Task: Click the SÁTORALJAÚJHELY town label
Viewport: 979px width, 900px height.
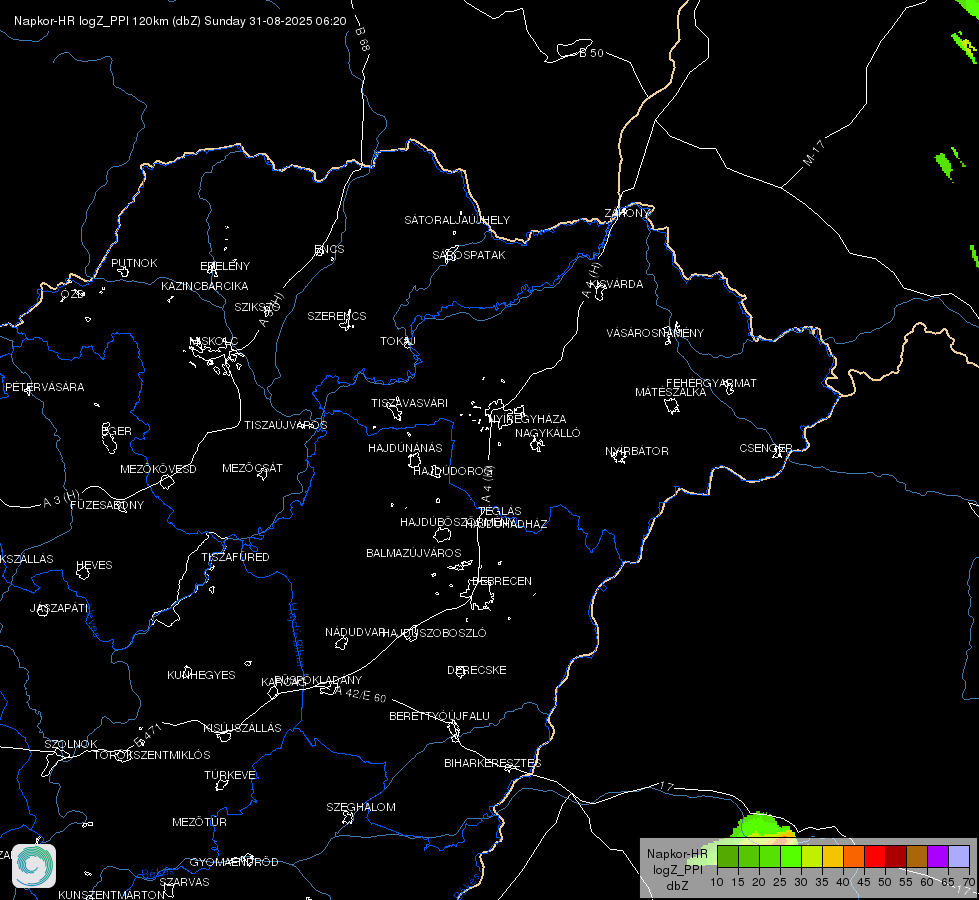Action: pos(457,220)
